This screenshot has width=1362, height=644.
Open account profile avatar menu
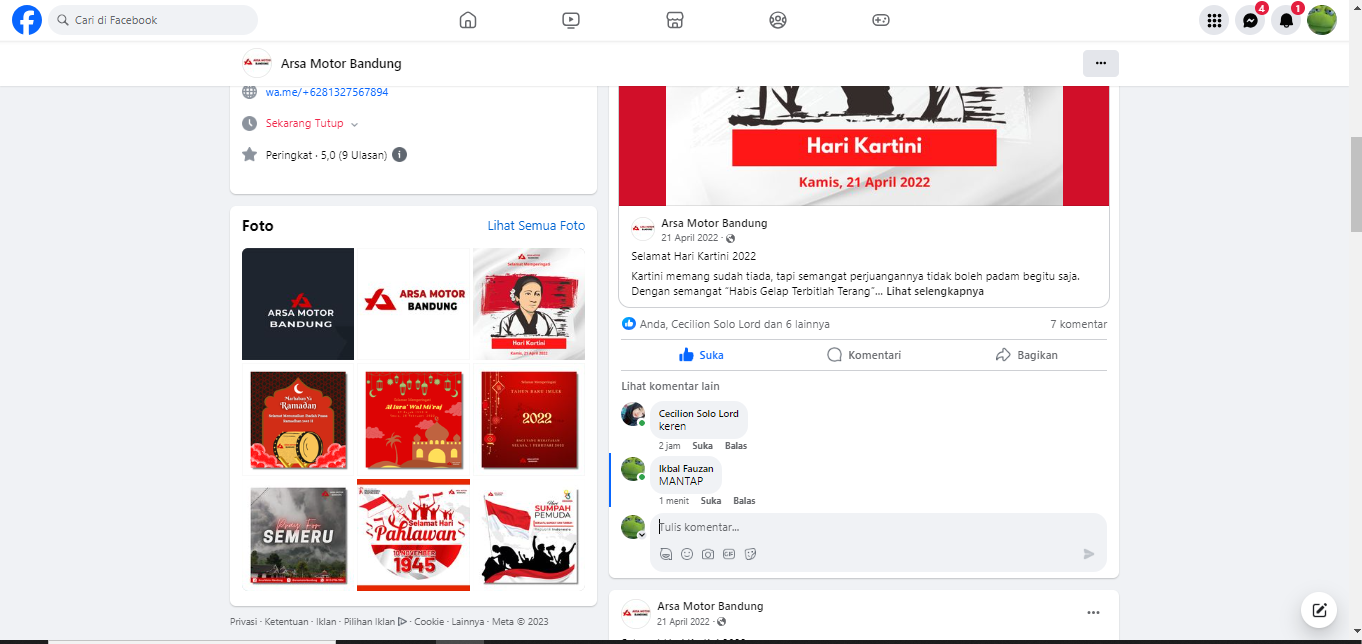1322,20
